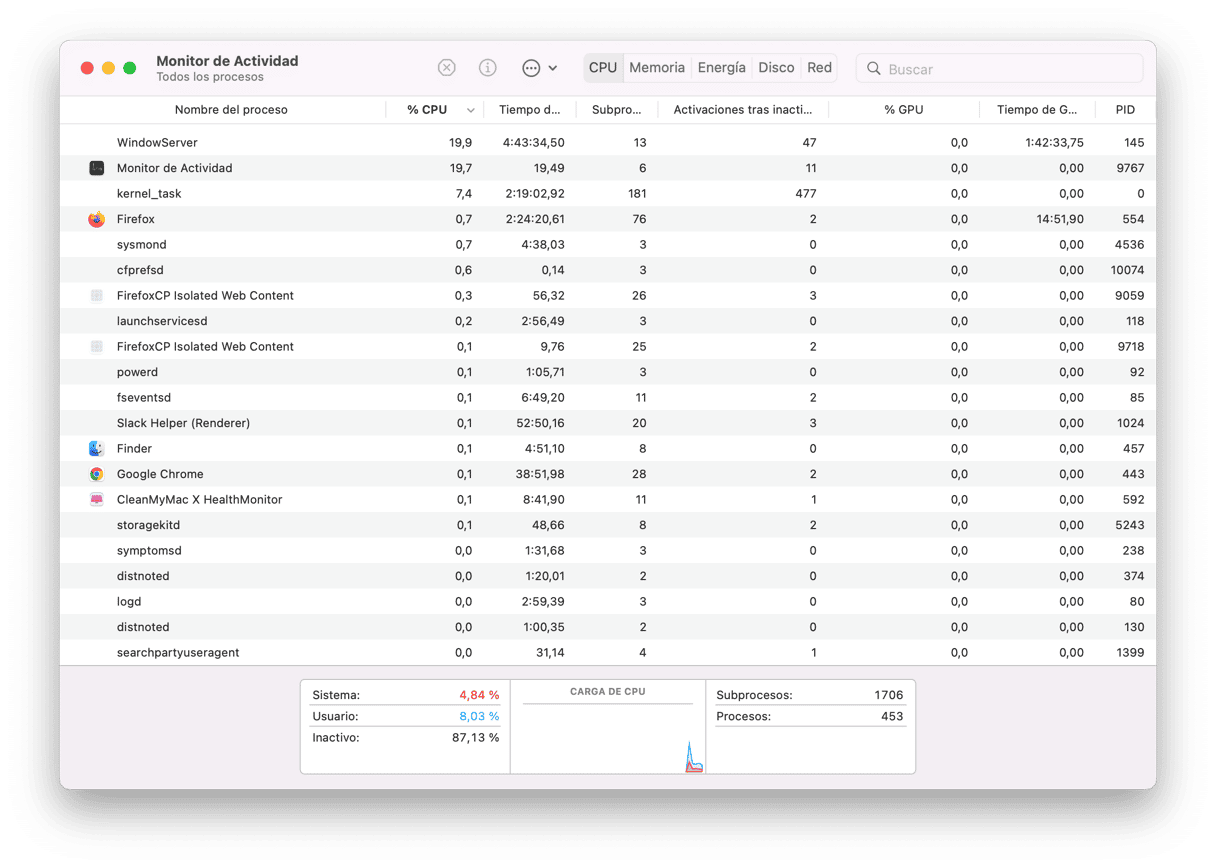Image resolution: width=1216 pixels, height=868 pixels.
Task: Open the Energía tab
Action: tap(721, 68)
